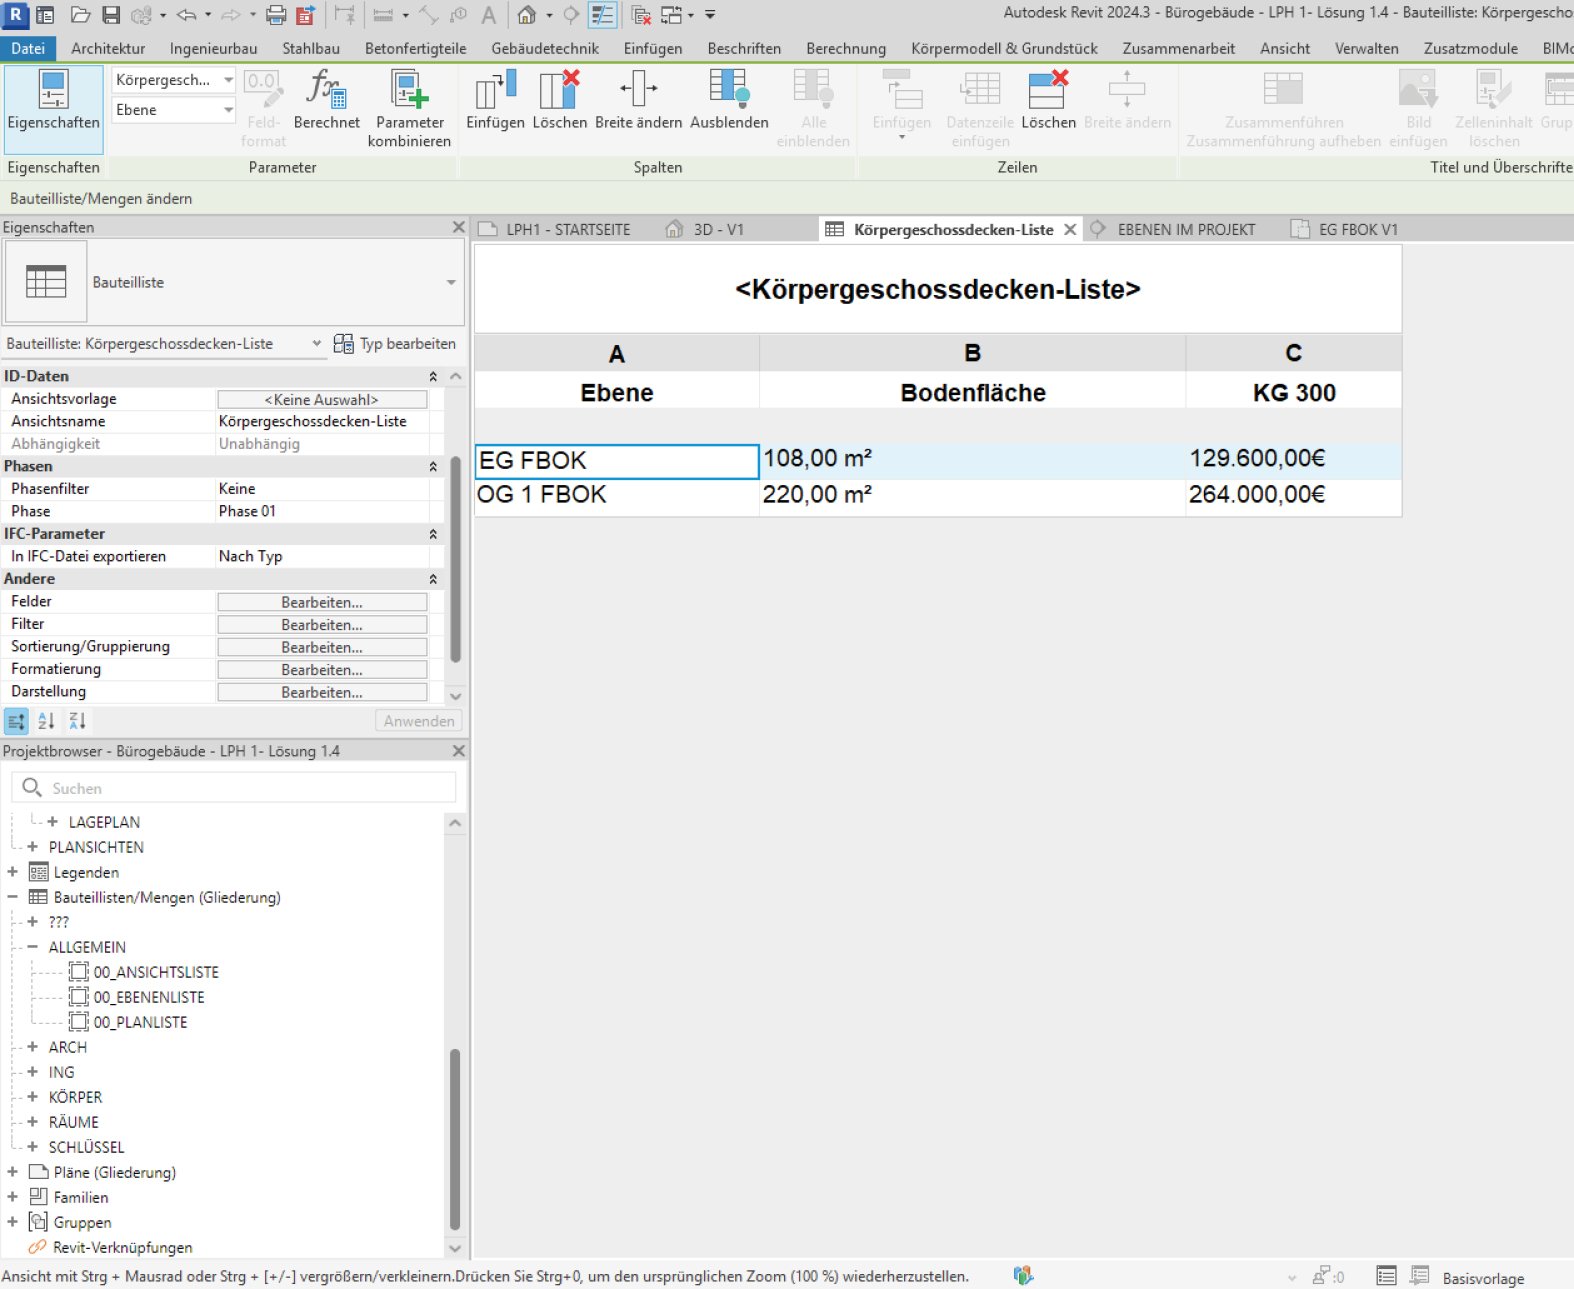1574x1289 pixels.
Task: Select the OG 1 FBOK schedule cell
Action: coord(617,495)
